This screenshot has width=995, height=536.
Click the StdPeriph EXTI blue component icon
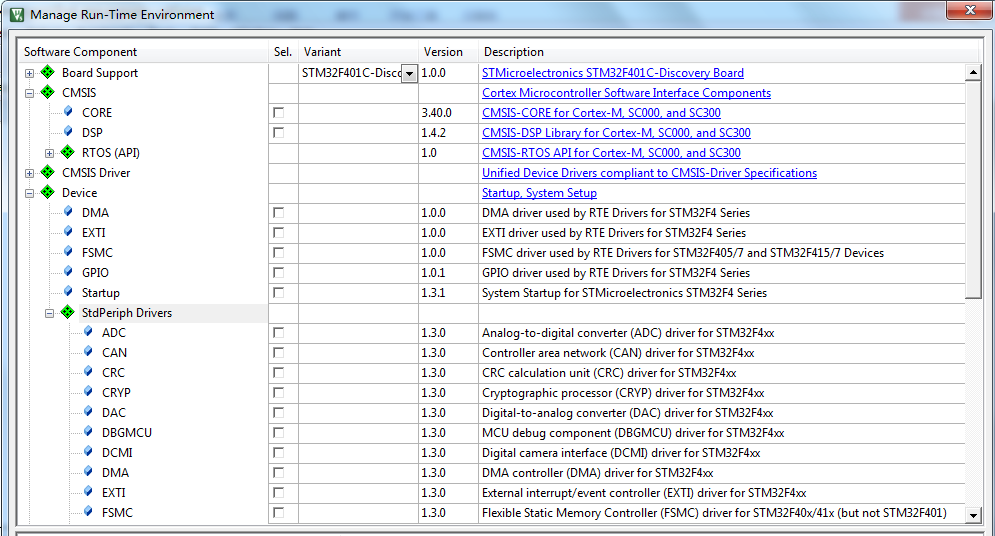coord(88,492)
